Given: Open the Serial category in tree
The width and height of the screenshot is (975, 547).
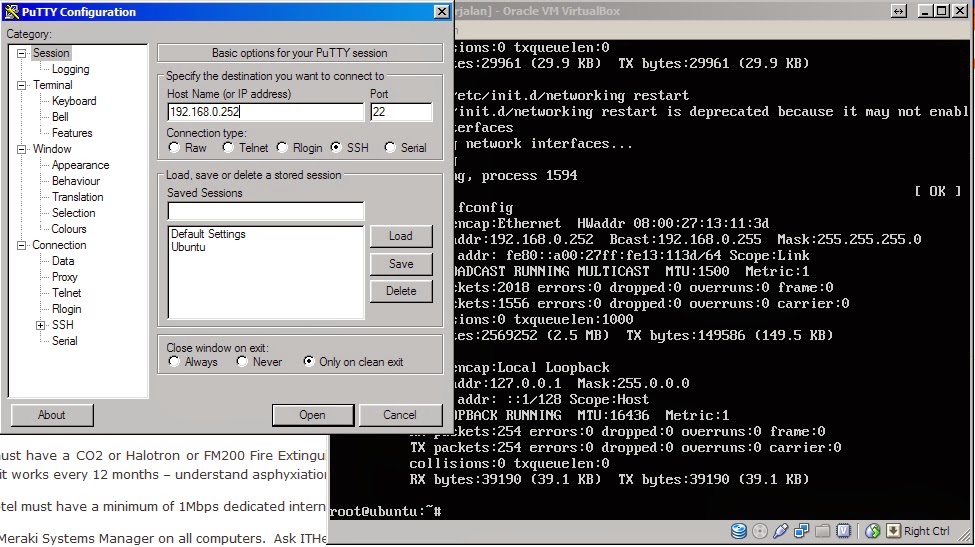Looking at the screenshot, I should tap(65, 341).
